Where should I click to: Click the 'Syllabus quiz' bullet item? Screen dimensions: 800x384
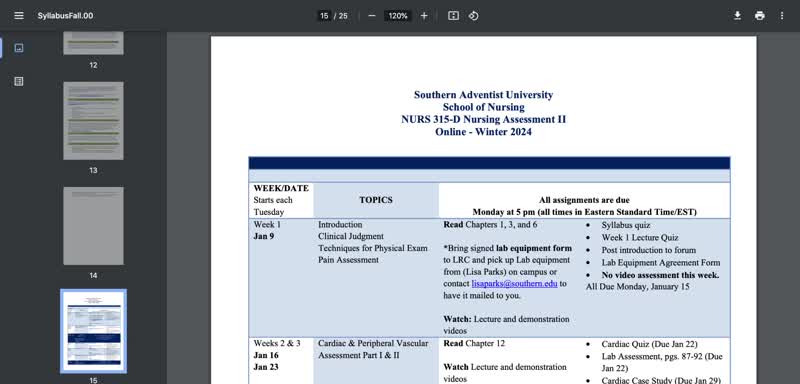pyautogui.click(x=626, y=225)
